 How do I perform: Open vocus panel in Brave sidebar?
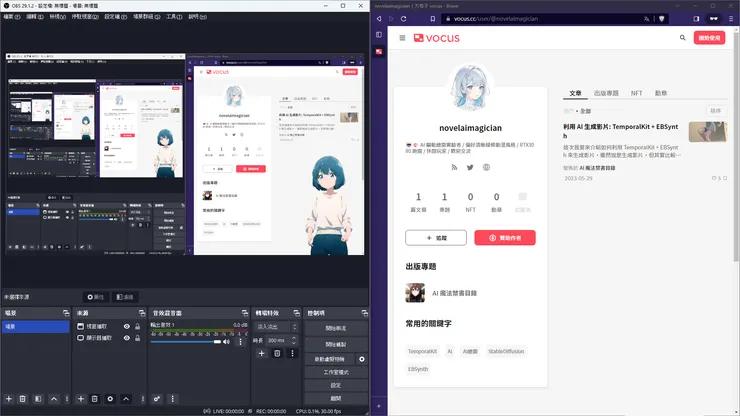[x=379, y=51]
